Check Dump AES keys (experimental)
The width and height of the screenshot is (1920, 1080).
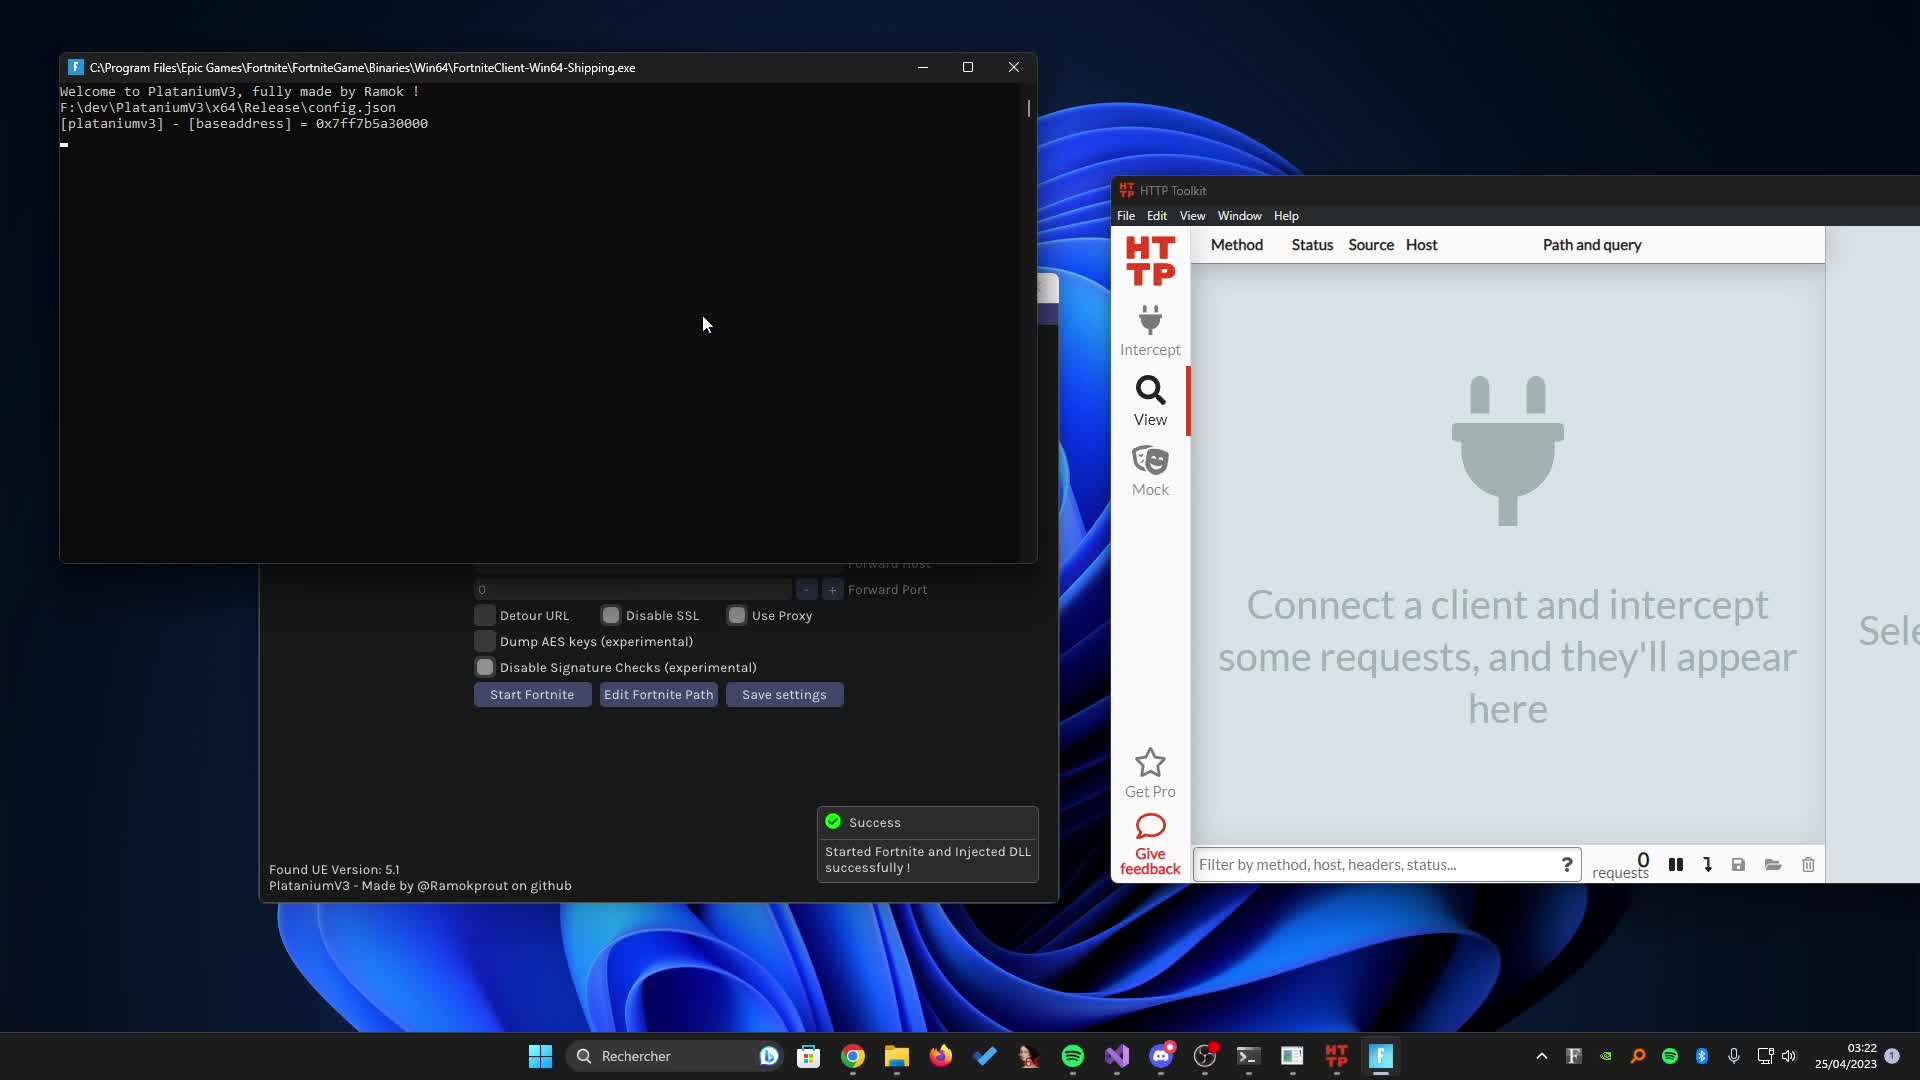point(485,642)
